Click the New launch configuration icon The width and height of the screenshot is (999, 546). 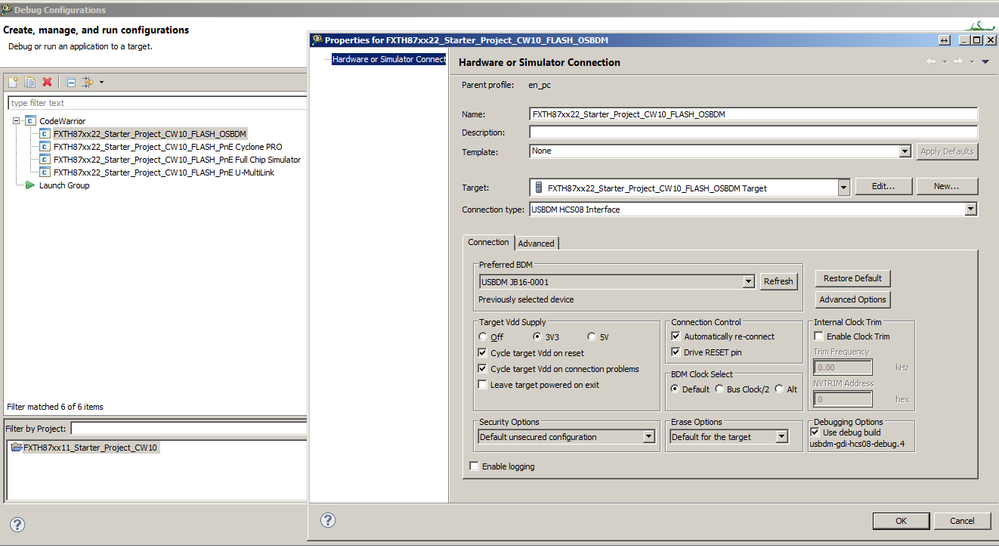pyautogui.click(x=13, y=82)
